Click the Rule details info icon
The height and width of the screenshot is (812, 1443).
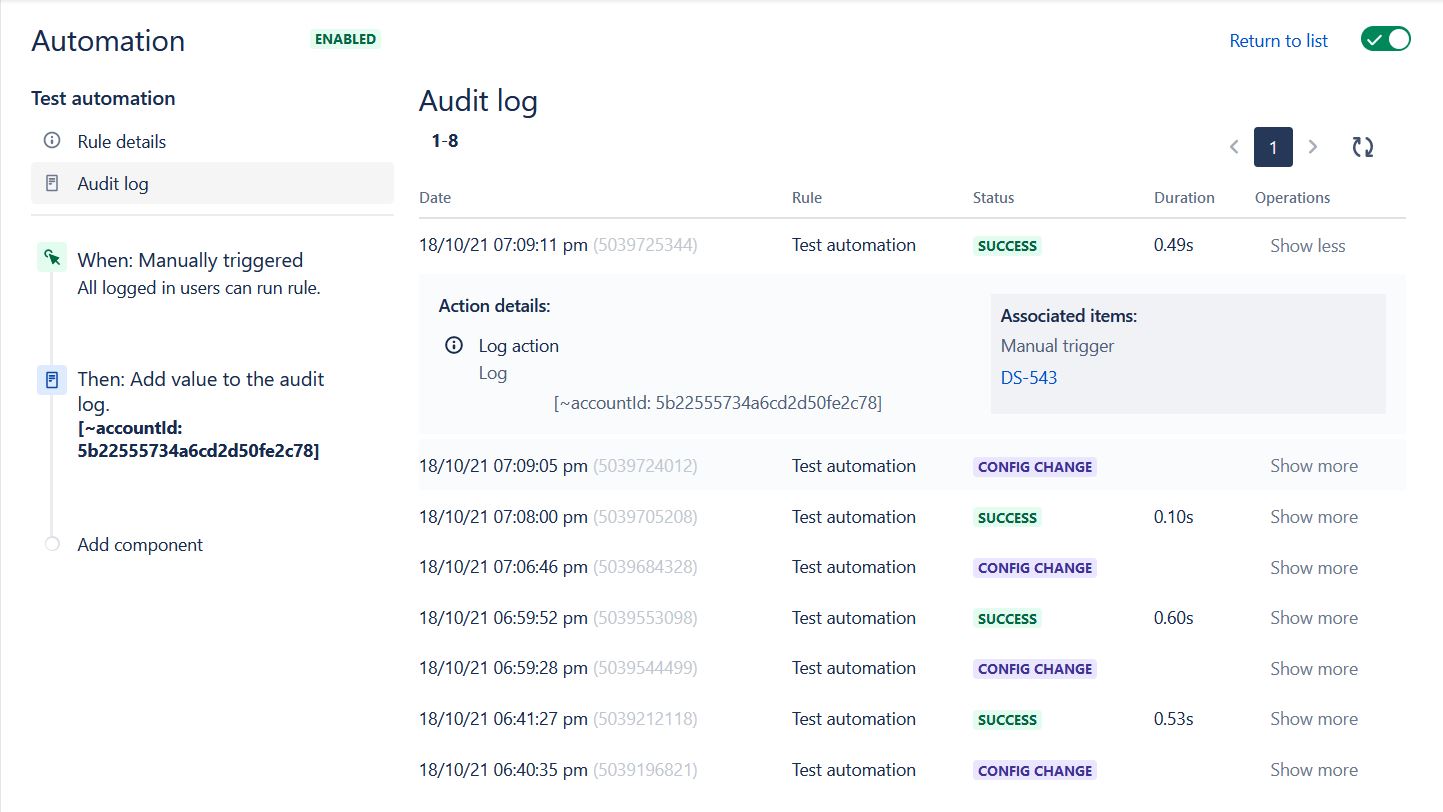pyautogui.click(x=52, y=141)
